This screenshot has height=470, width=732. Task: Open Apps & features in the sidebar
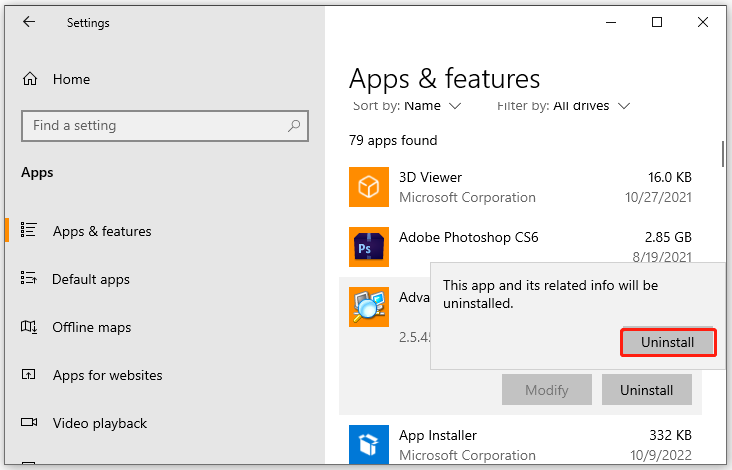(x=102, y=231)
